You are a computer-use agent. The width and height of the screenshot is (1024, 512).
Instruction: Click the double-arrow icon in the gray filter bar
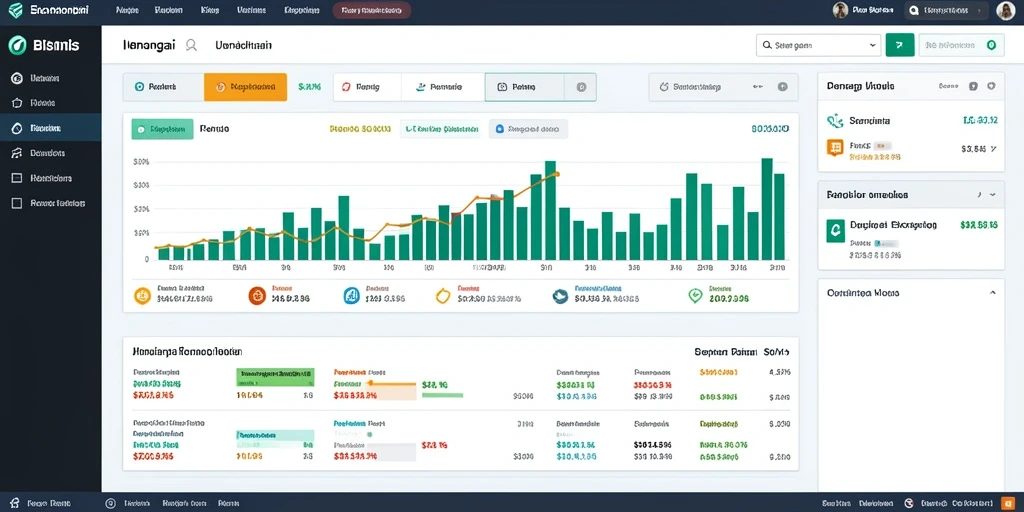tap(758, 86)
